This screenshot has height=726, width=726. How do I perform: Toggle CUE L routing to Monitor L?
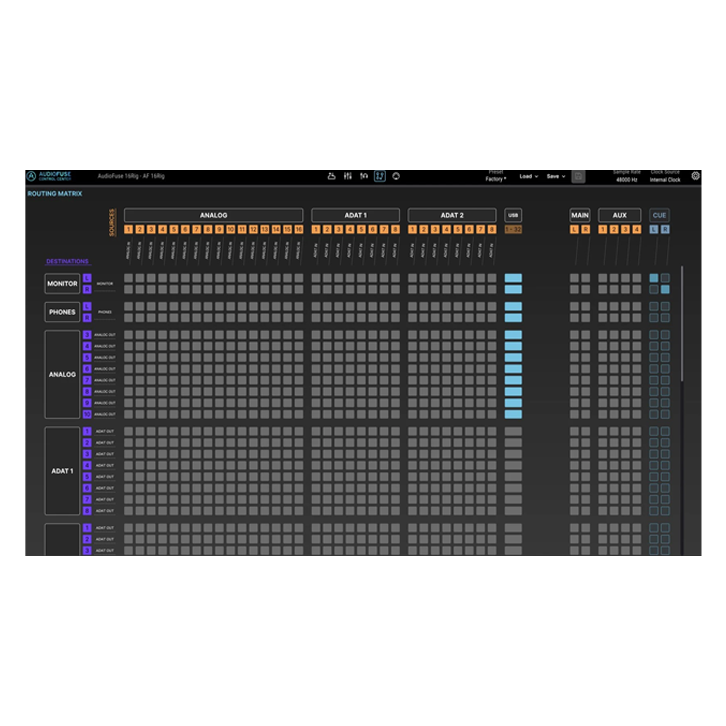(654, 278)
